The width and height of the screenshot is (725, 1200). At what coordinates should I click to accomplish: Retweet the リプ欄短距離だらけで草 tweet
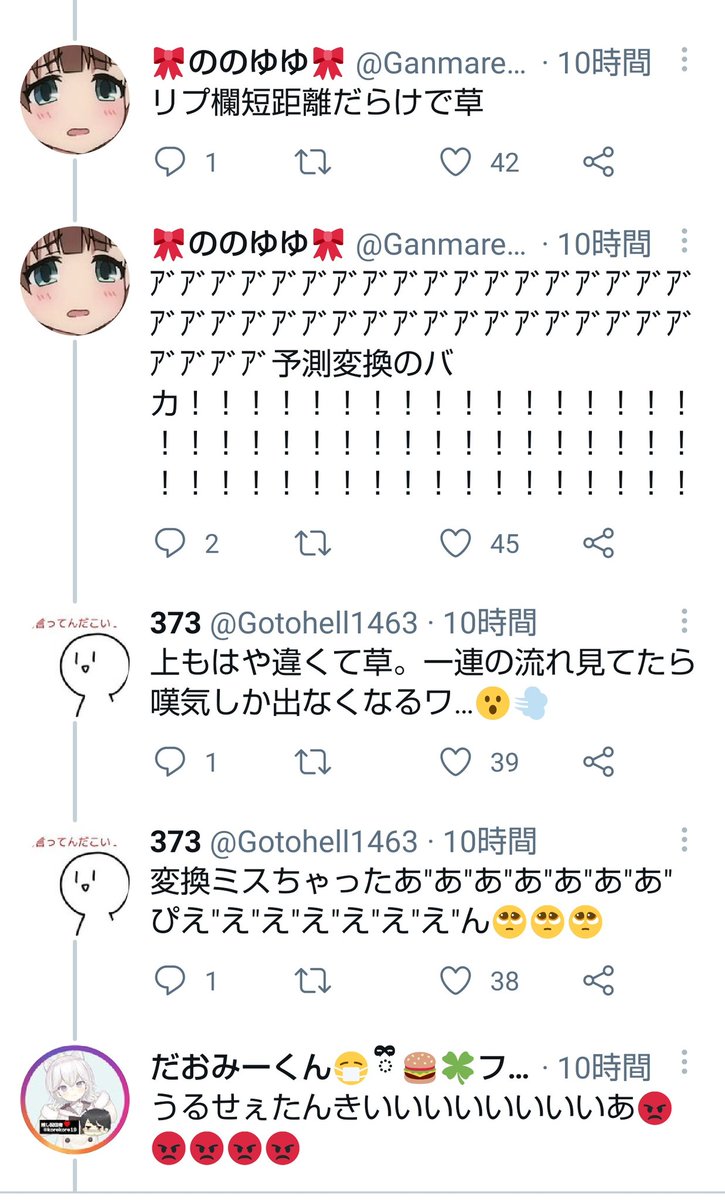tap(314, 162)
